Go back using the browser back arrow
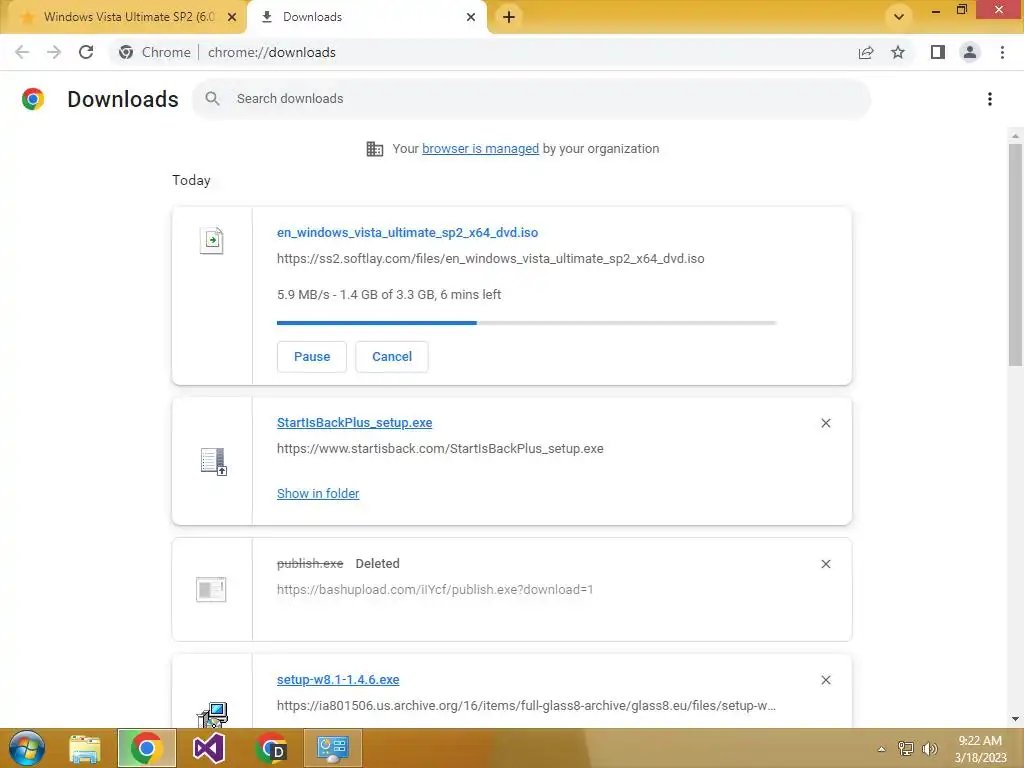 pos(22,52)
